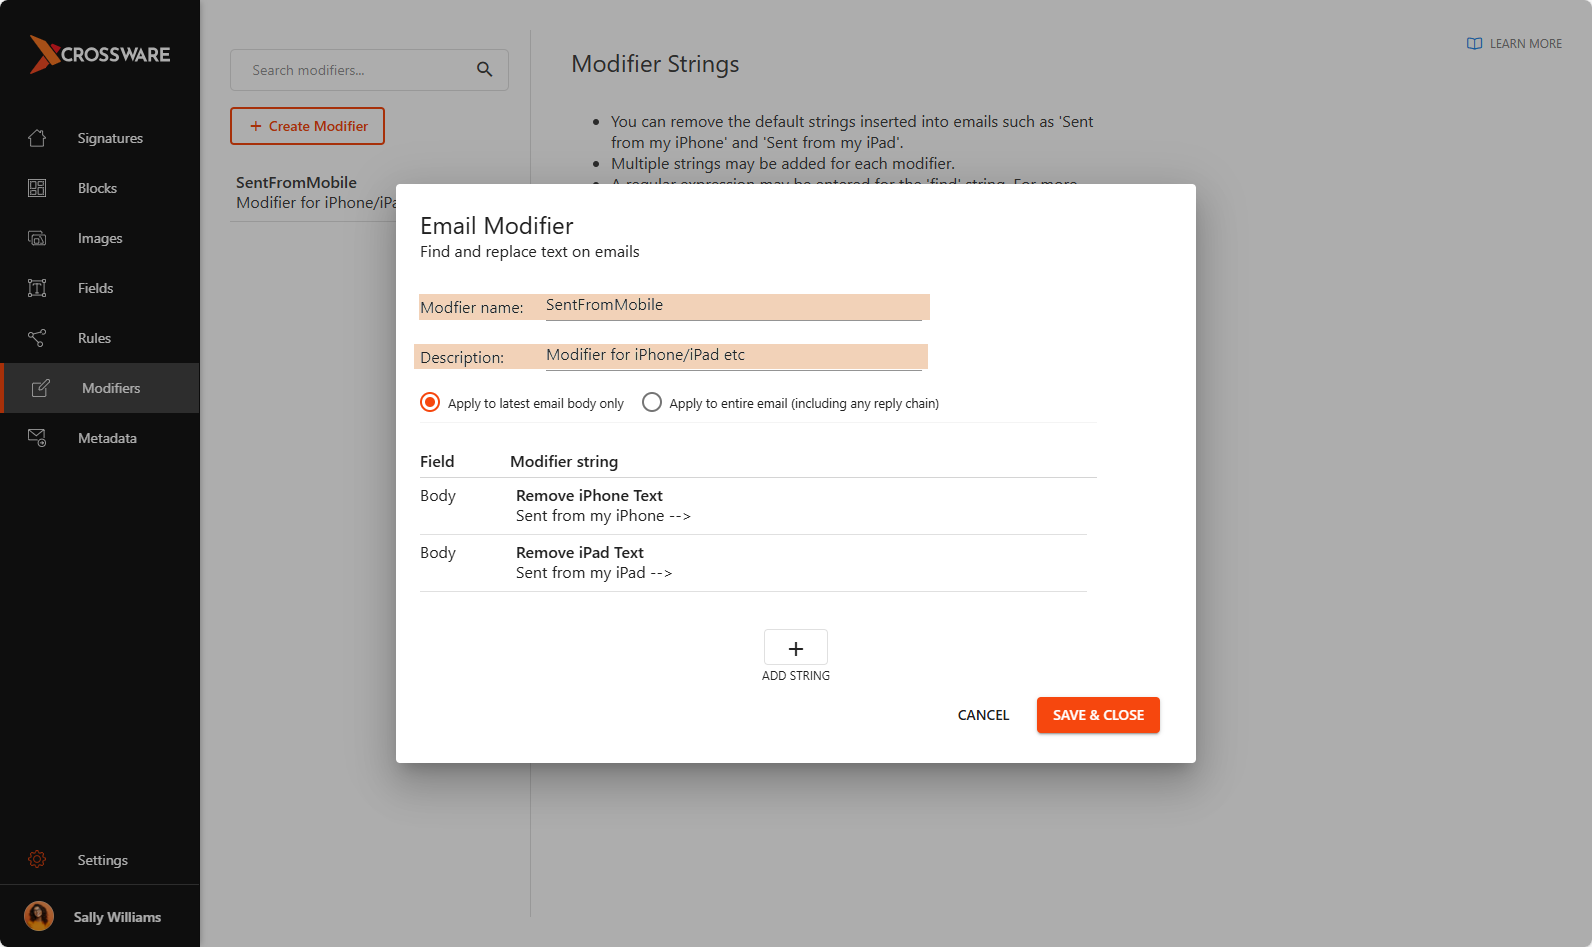Select the Fields icon in sidebar
Screen dimensions: 1592x947
[37, 288]
